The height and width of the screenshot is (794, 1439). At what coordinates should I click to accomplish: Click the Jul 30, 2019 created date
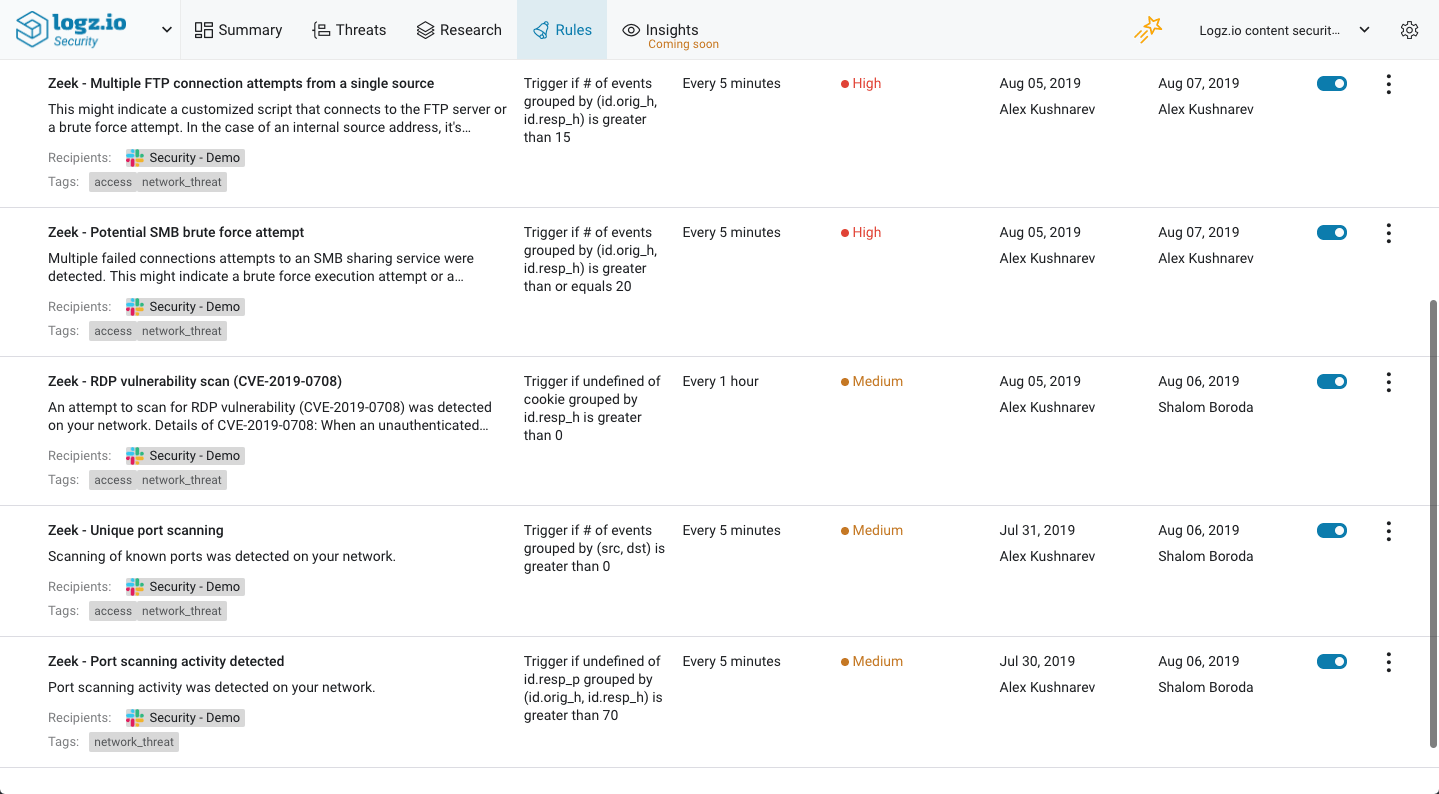pyautogui.click(x=1037, y=661)
